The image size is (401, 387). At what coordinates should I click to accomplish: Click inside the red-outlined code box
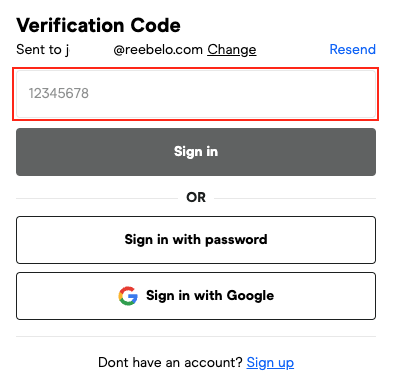pyautogui.click(x=196, y=94)
